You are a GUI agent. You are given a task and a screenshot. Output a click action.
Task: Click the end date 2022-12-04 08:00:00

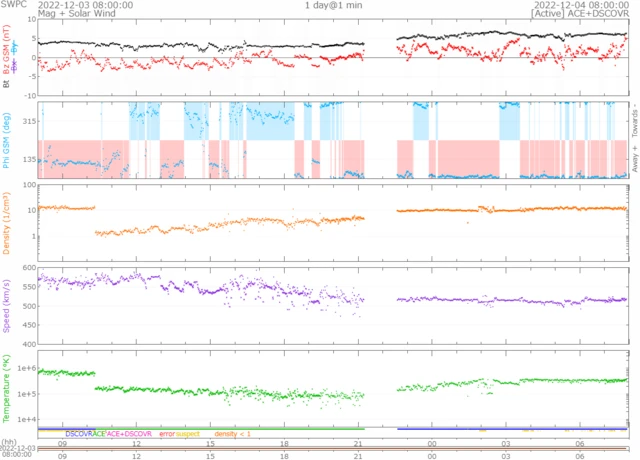click(580, 5)
